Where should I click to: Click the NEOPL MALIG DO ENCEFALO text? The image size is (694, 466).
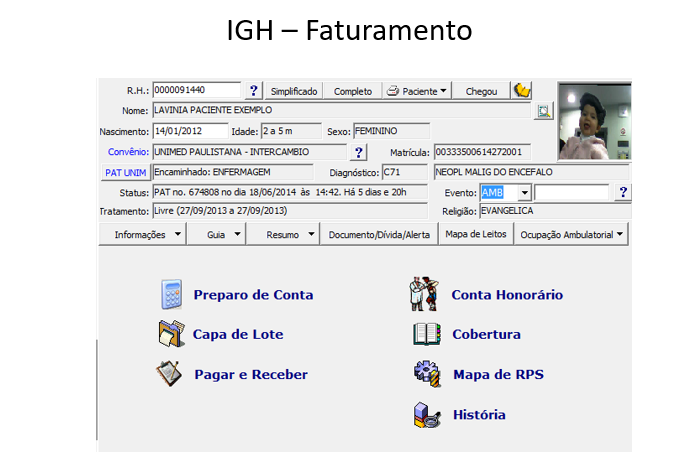(494, 172)
